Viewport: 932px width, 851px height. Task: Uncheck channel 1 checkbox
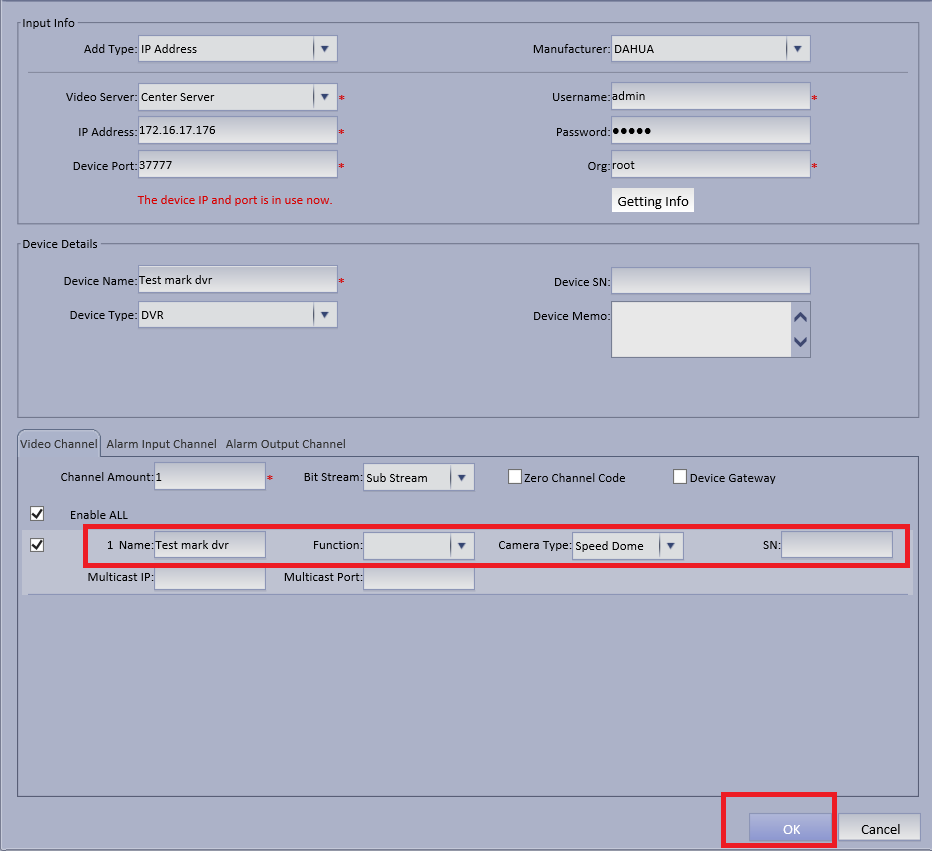tap(37, 545)
